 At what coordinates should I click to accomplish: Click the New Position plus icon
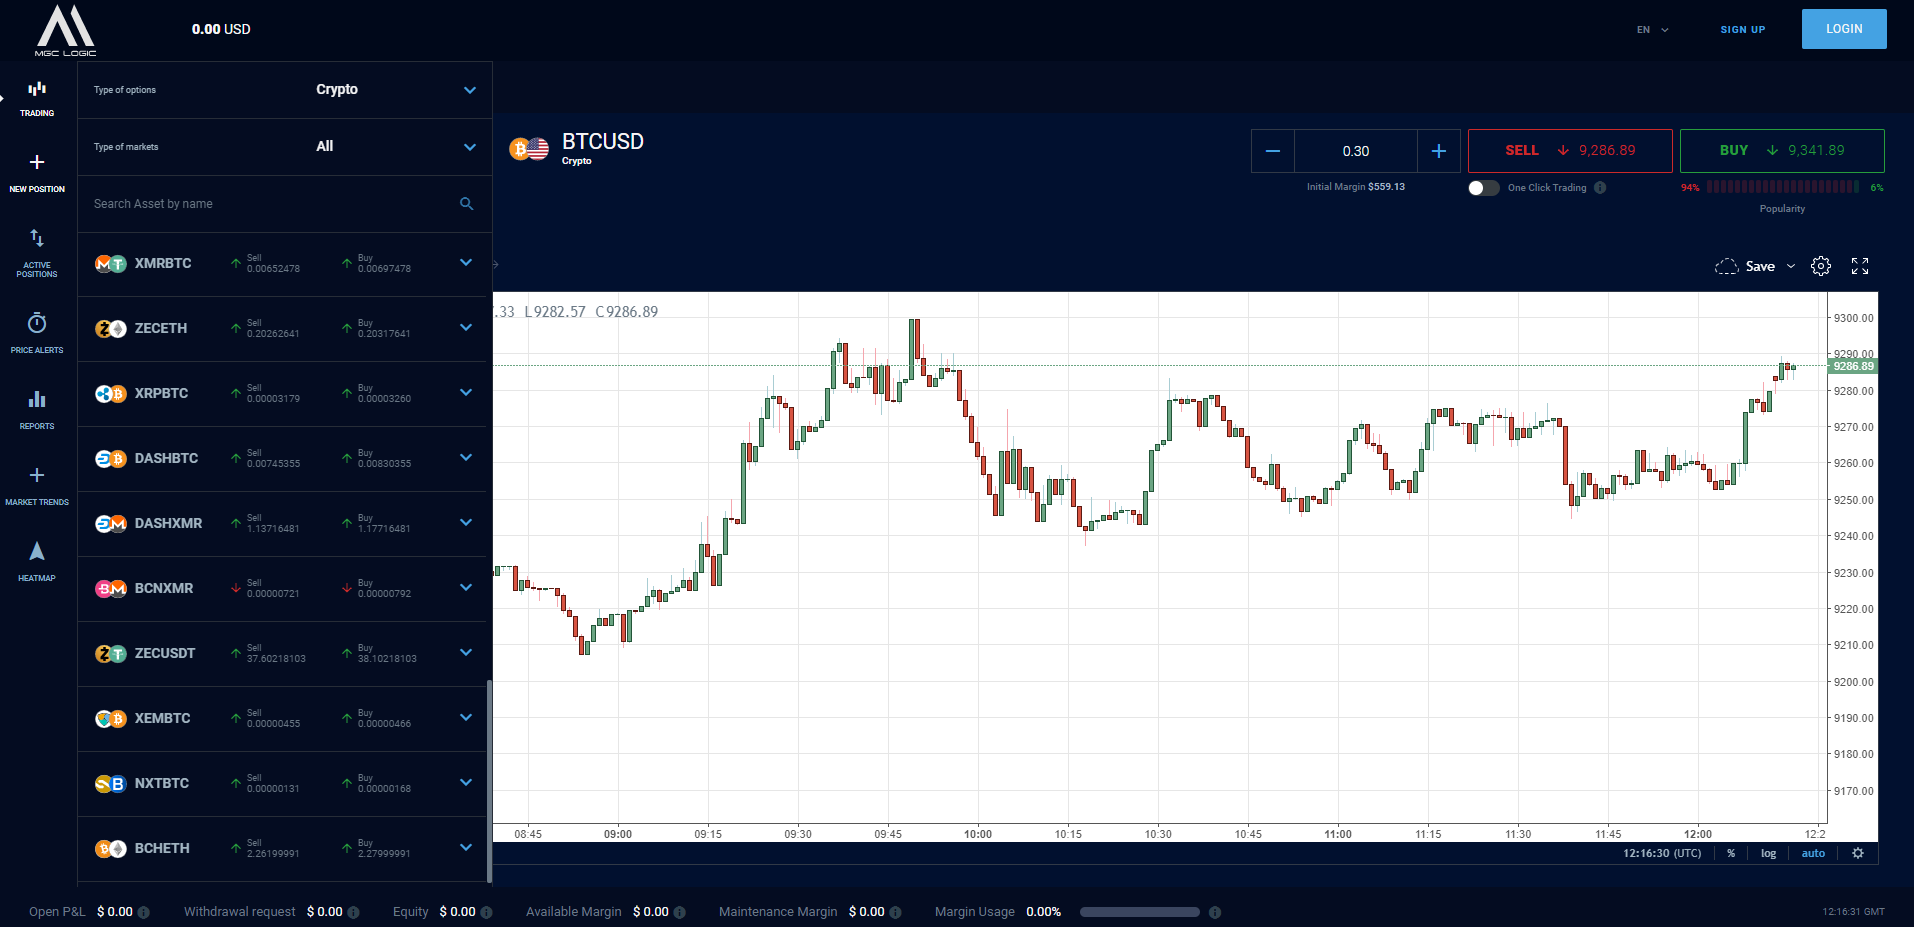[37, 163]
